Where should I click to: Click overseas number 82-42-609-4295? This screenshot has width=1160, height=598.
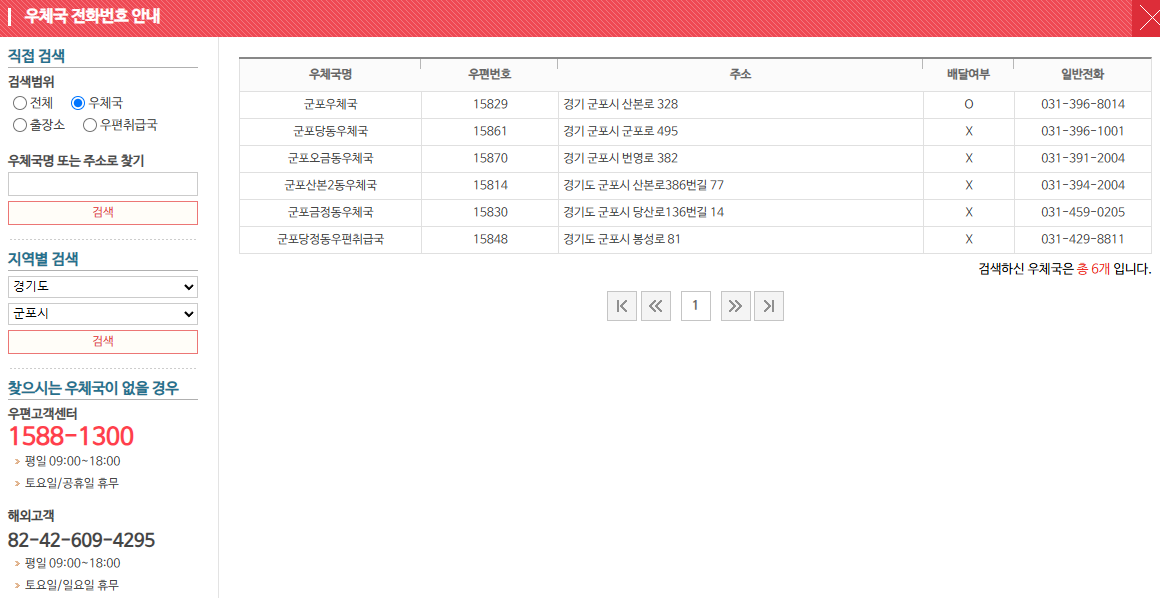pos(81,540)
